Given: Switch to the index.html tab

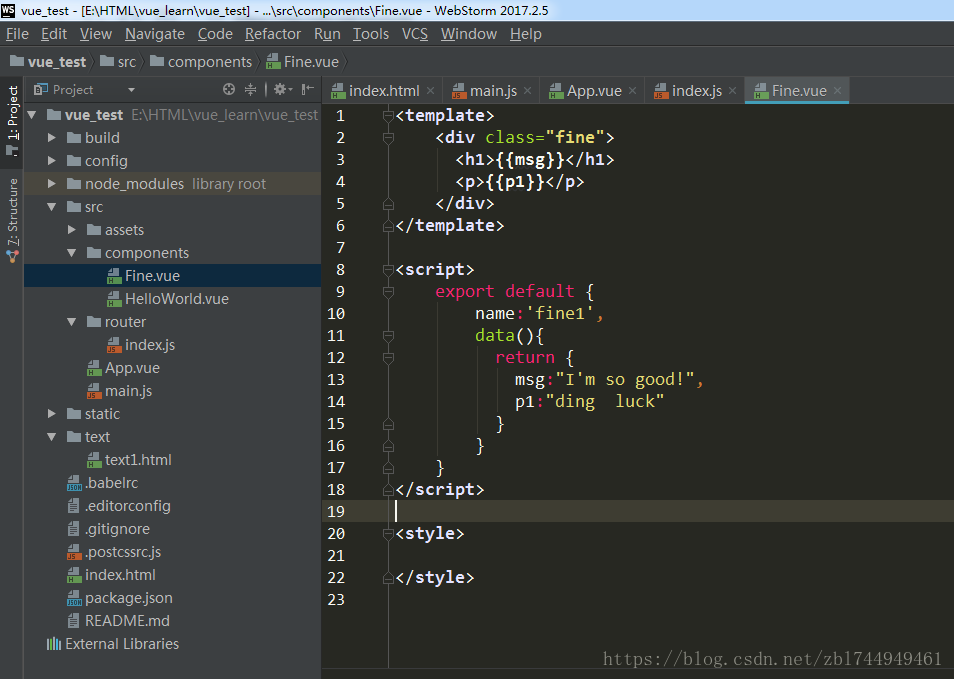Looking at the screenshot, I should 383,91.
